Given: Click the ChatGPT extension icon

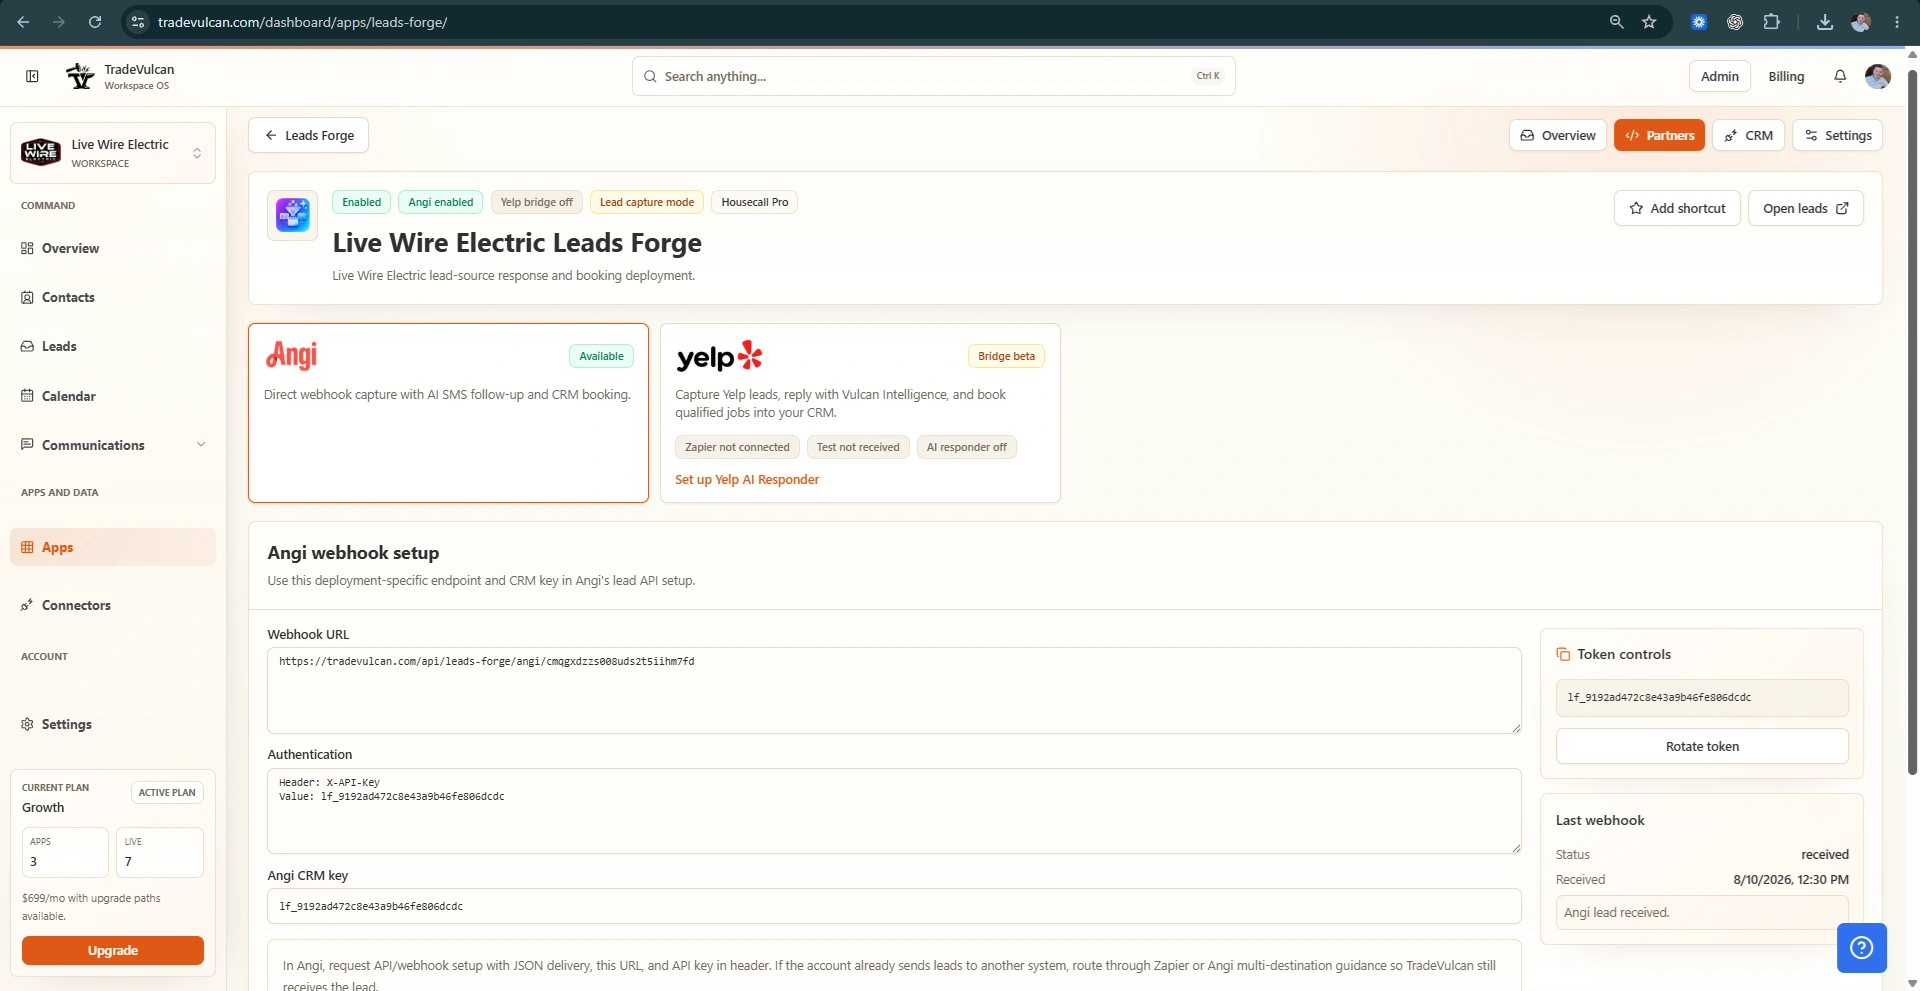Looking at the screenshot, I should click(x=1735, y=22).
